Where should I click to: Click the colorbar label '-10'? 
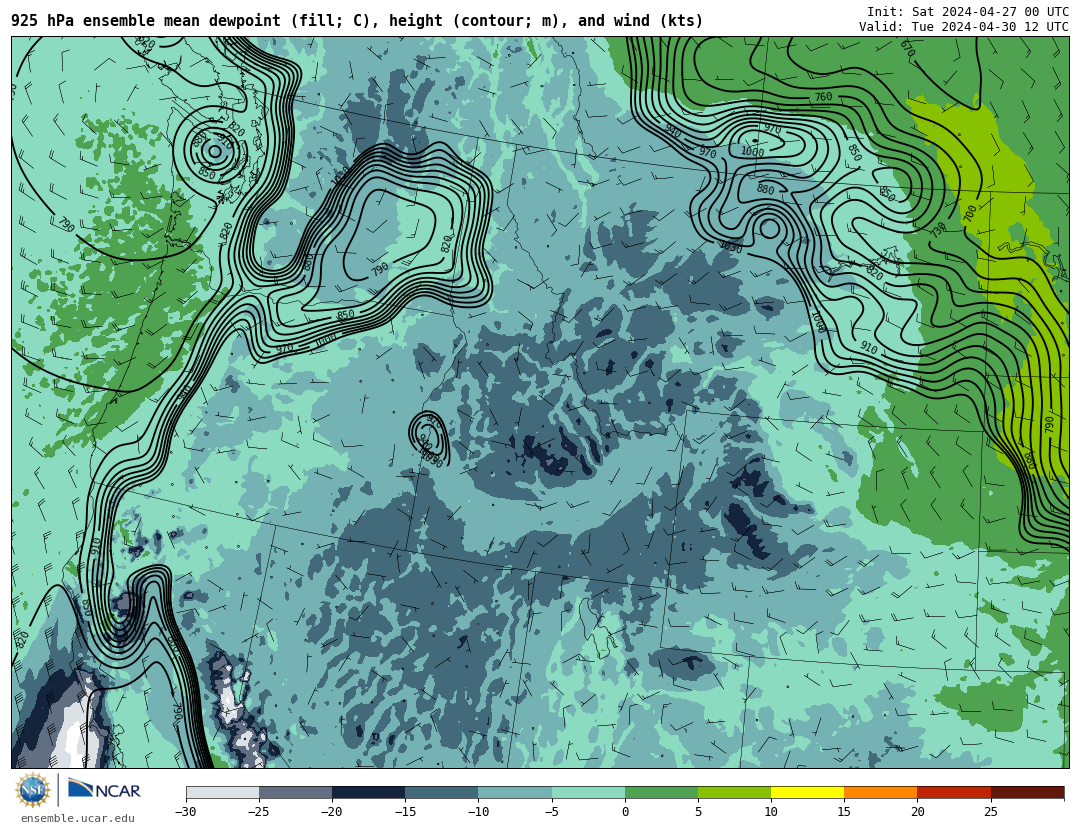pos(477,812)
